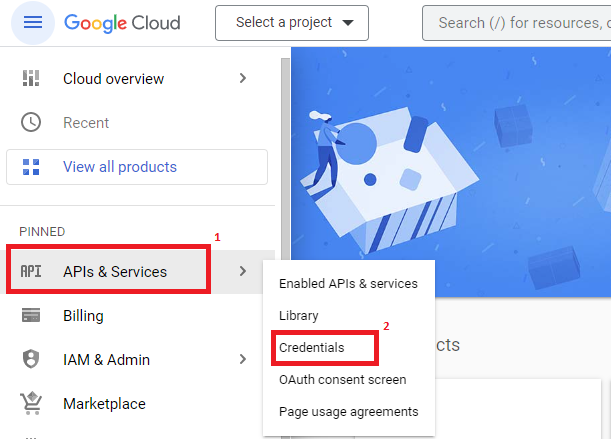Click the View all products grid icon
Viewport: 611px width, 439px height.
[x=31, y=167]
